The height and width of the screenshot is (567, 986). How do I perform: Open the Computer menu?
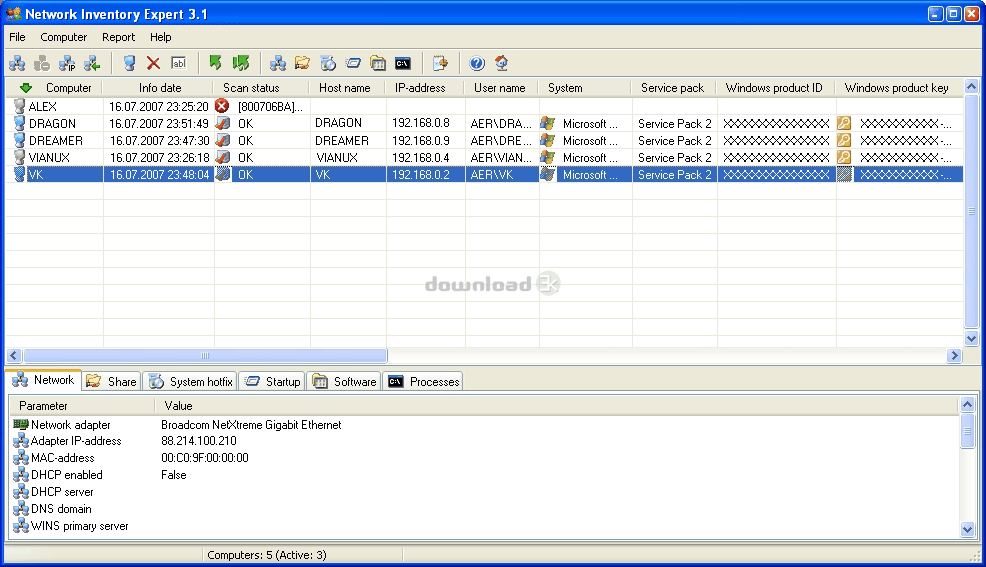click(x=64, y=37)
